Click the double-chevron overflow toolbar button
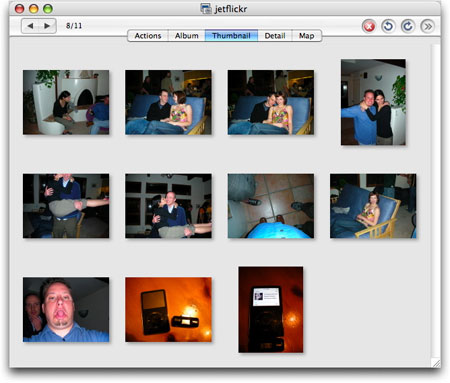The image size is (450, 383). tap(428, 26)
